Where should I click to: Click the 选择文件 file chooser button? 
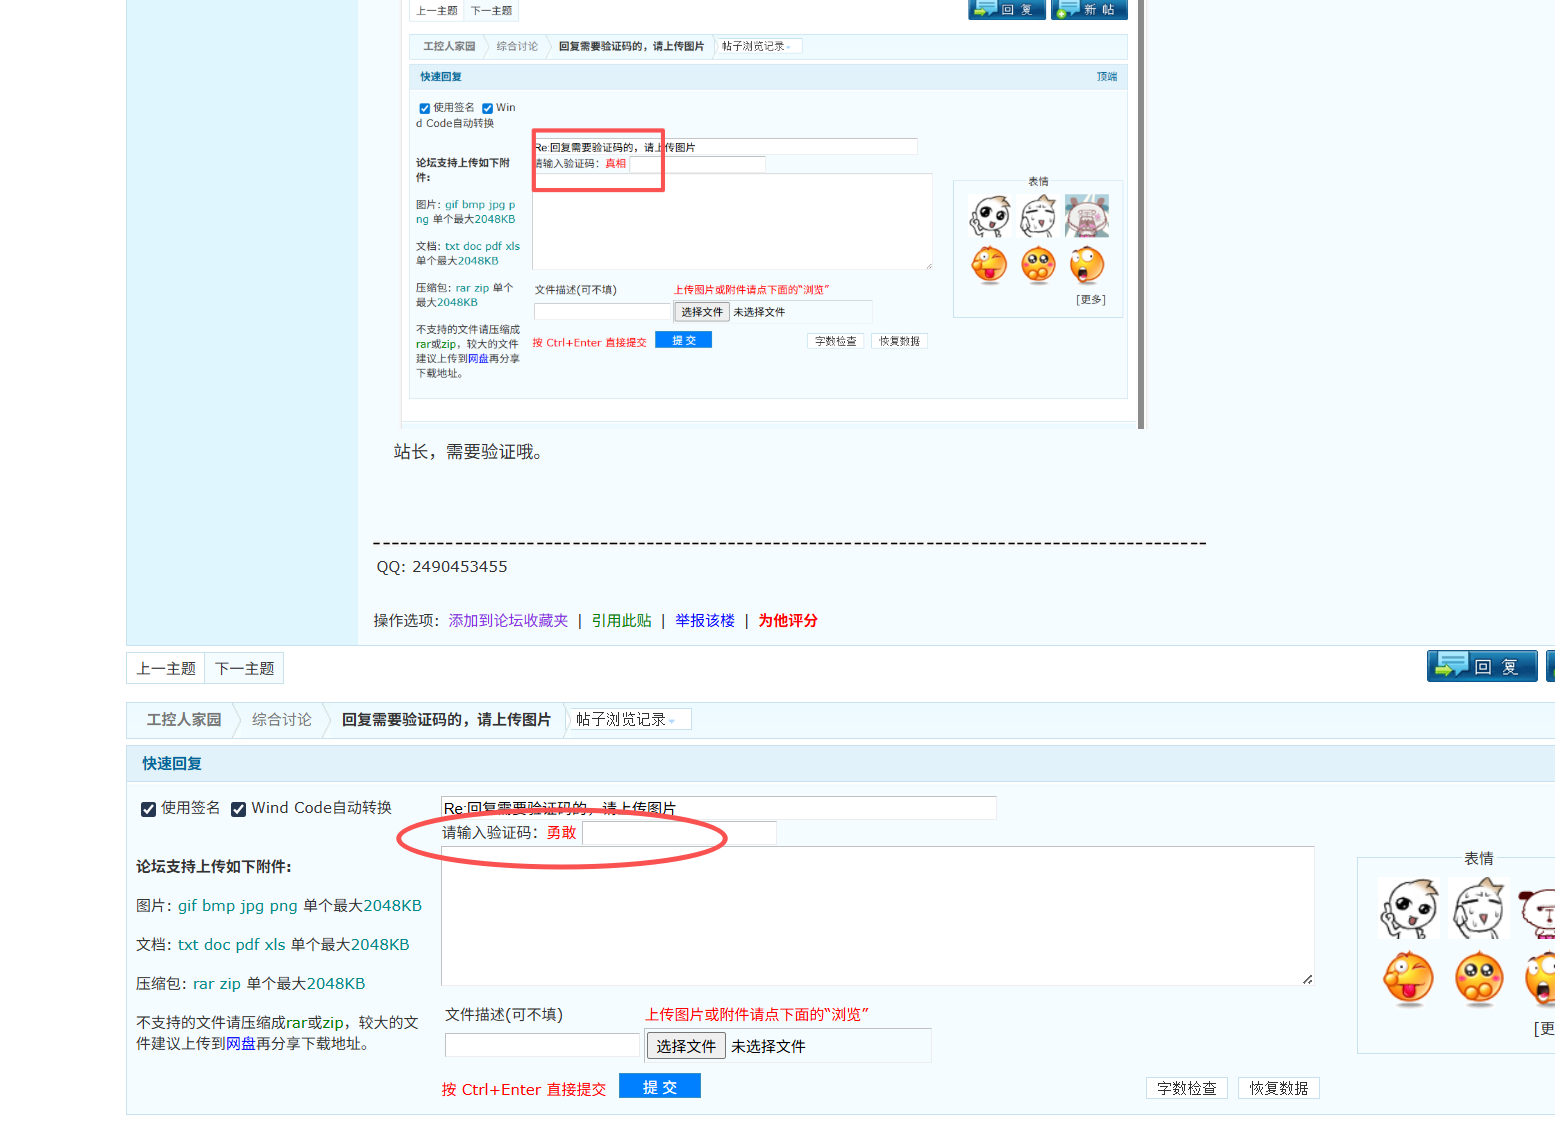pos(685,1046)
